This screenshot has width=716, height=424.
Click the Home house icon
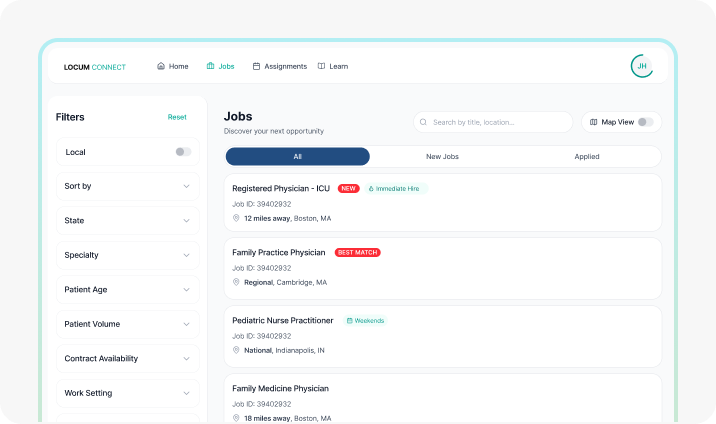point(161,67)
